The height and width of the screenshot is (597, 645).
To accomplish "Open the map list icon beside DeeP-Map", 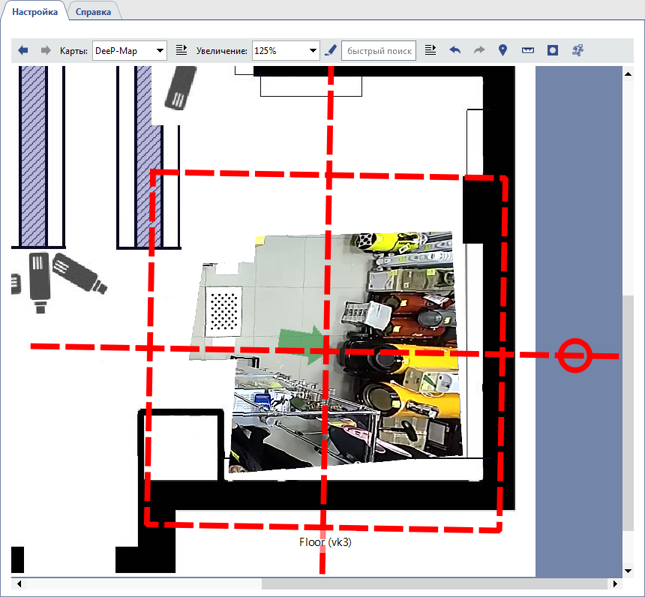I will click(181, 50).
